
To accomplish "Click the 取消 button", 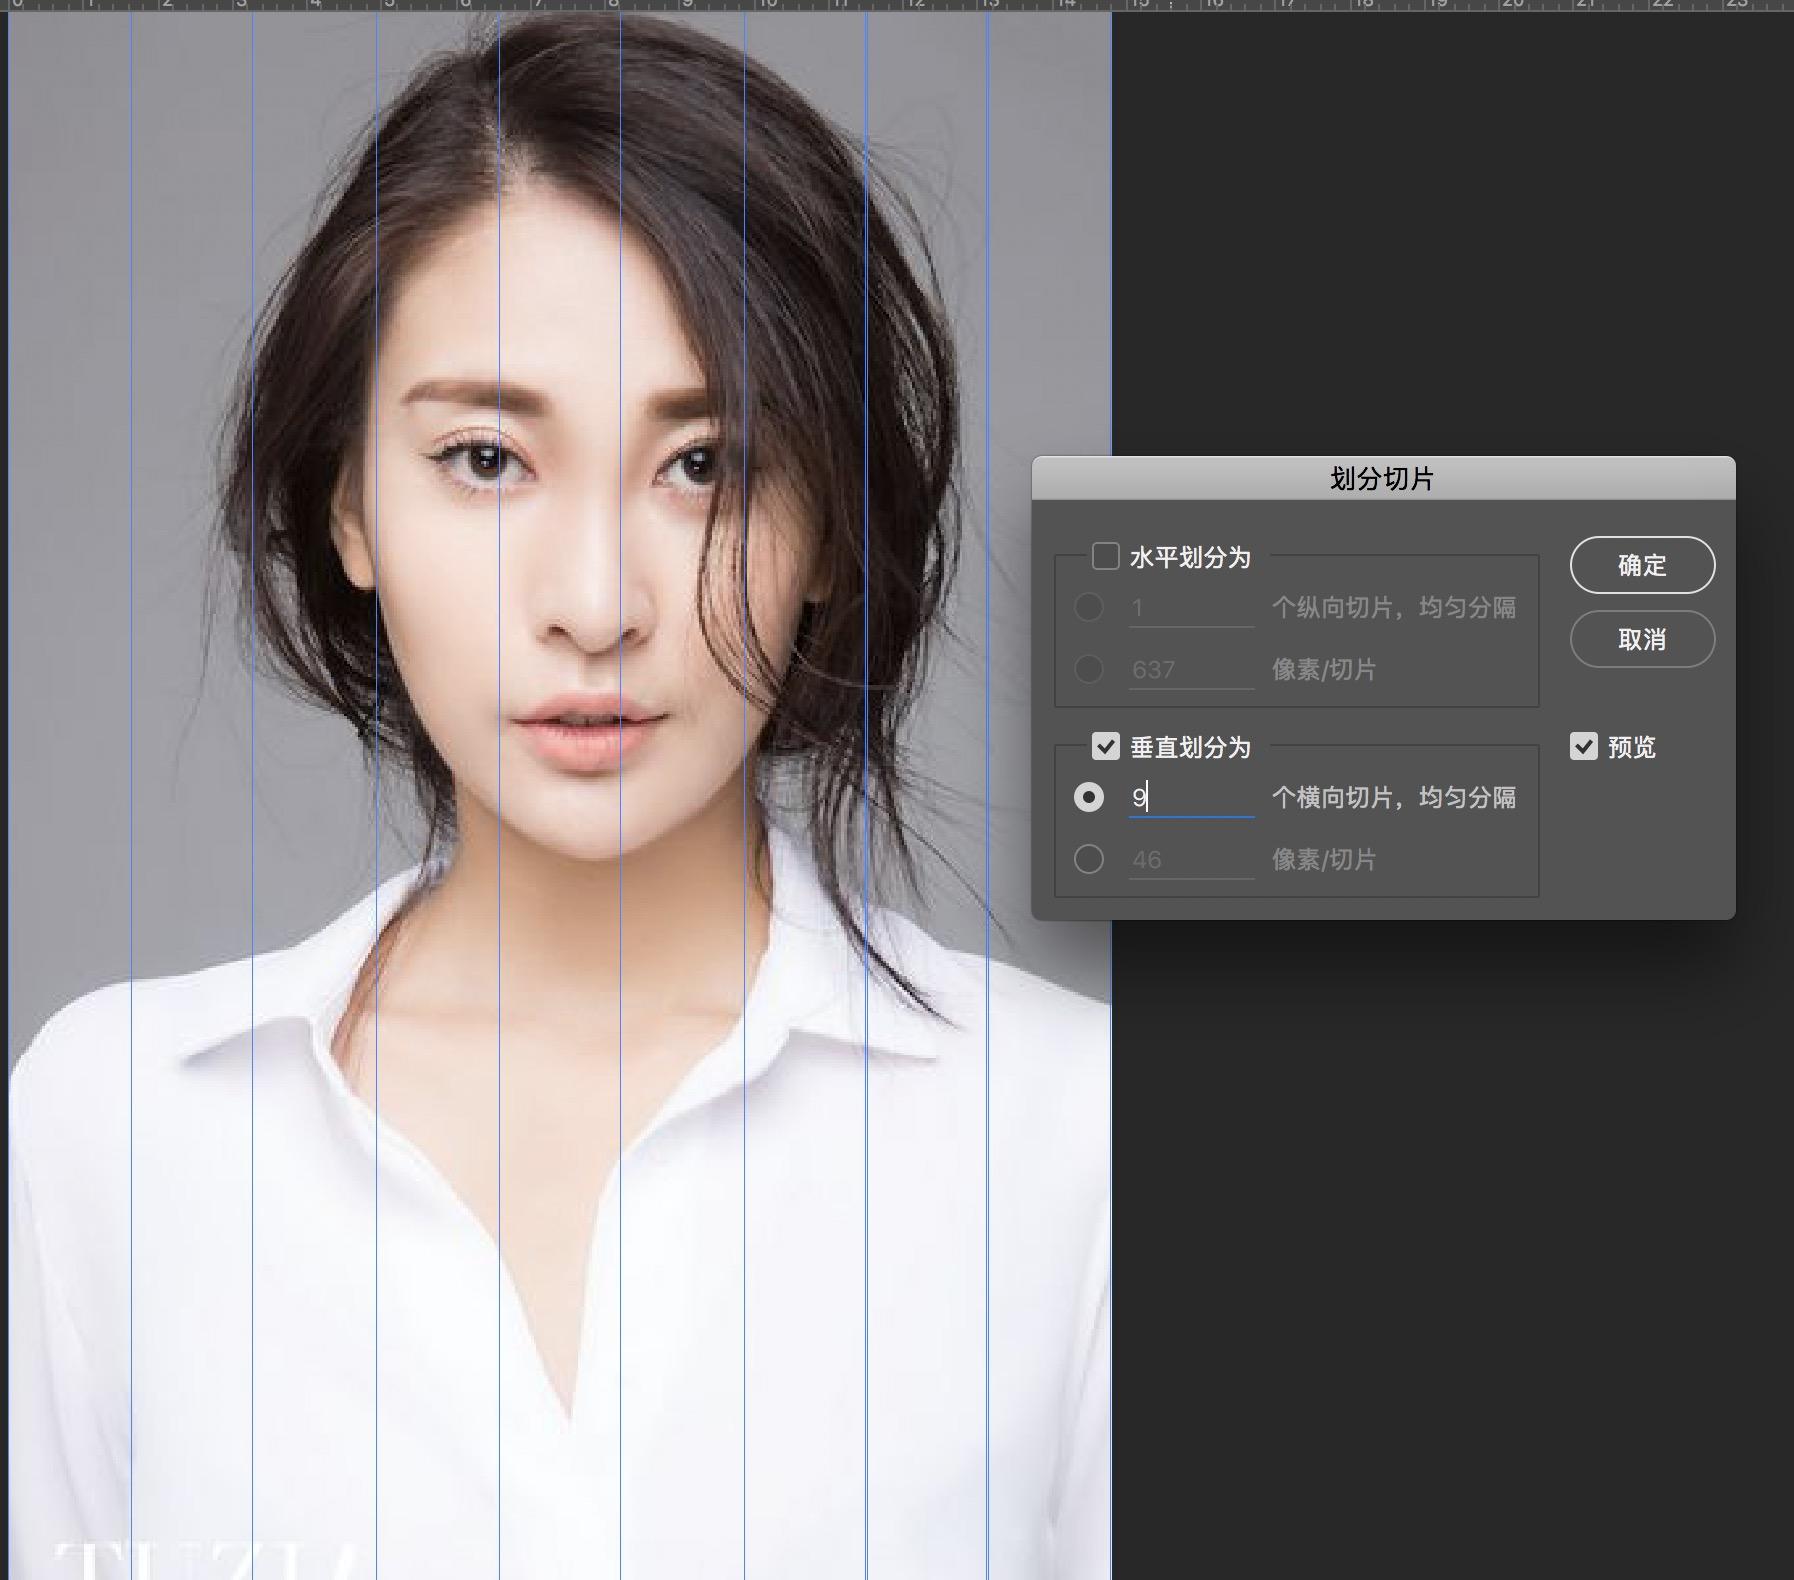I will [1642, 639].
